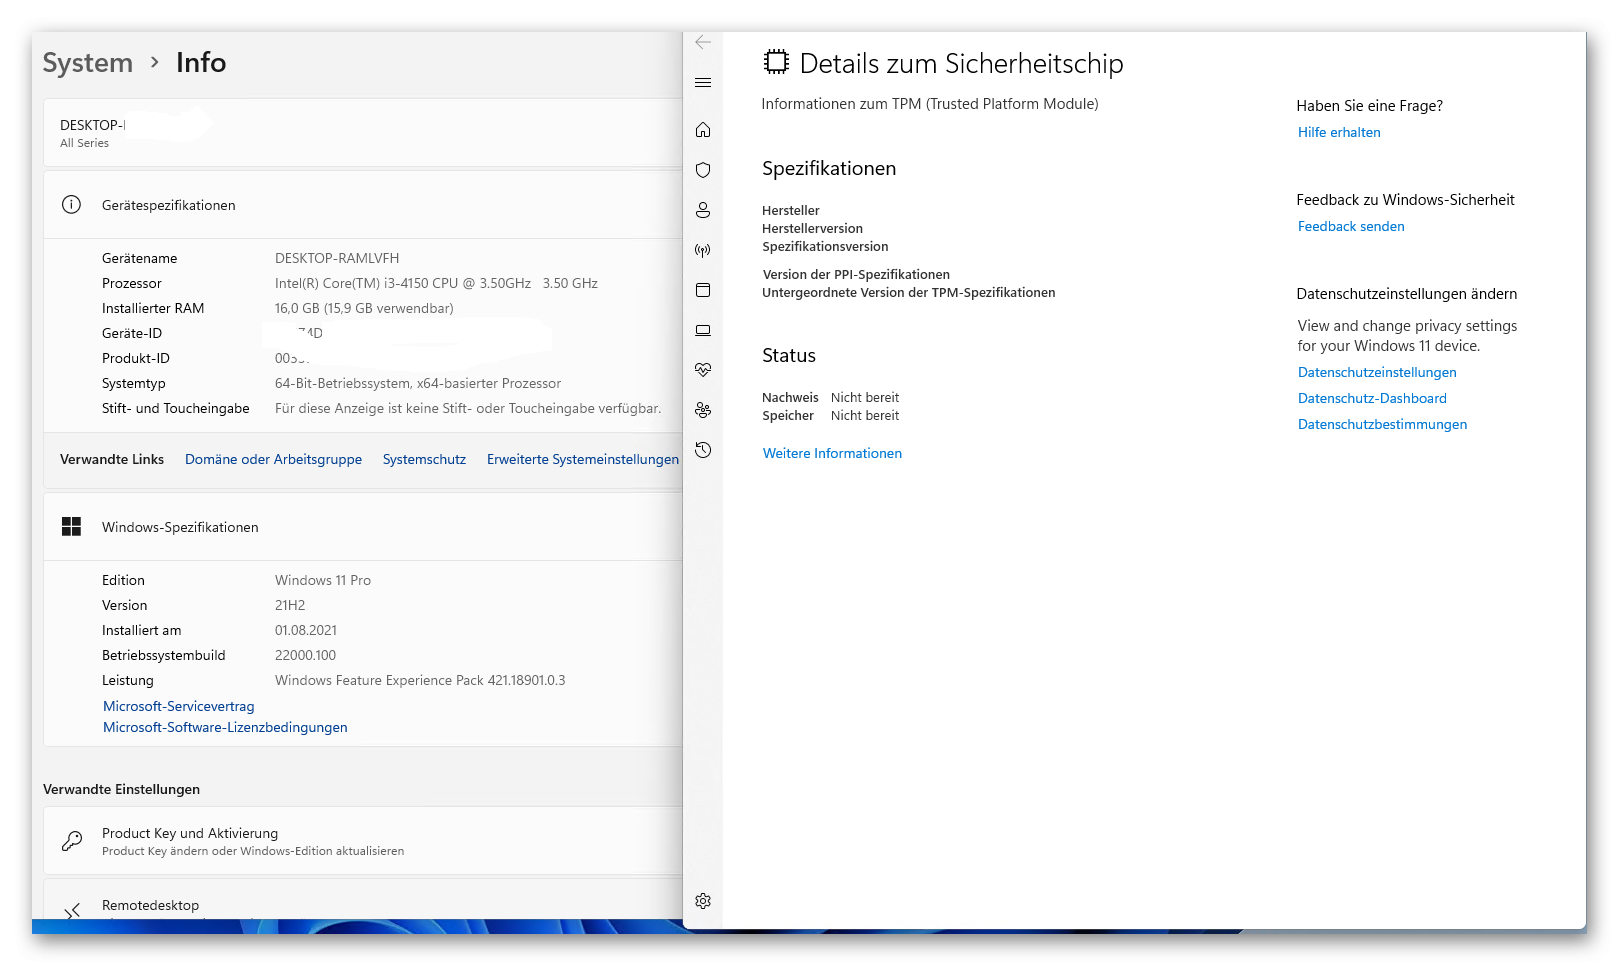Image resolution: width=1619 pixels, height=966 pixels.
Task: Select the Systemtyp 64-Bit-Betriebssystem value
Action: pyautogui.click(x=418, y=383)
